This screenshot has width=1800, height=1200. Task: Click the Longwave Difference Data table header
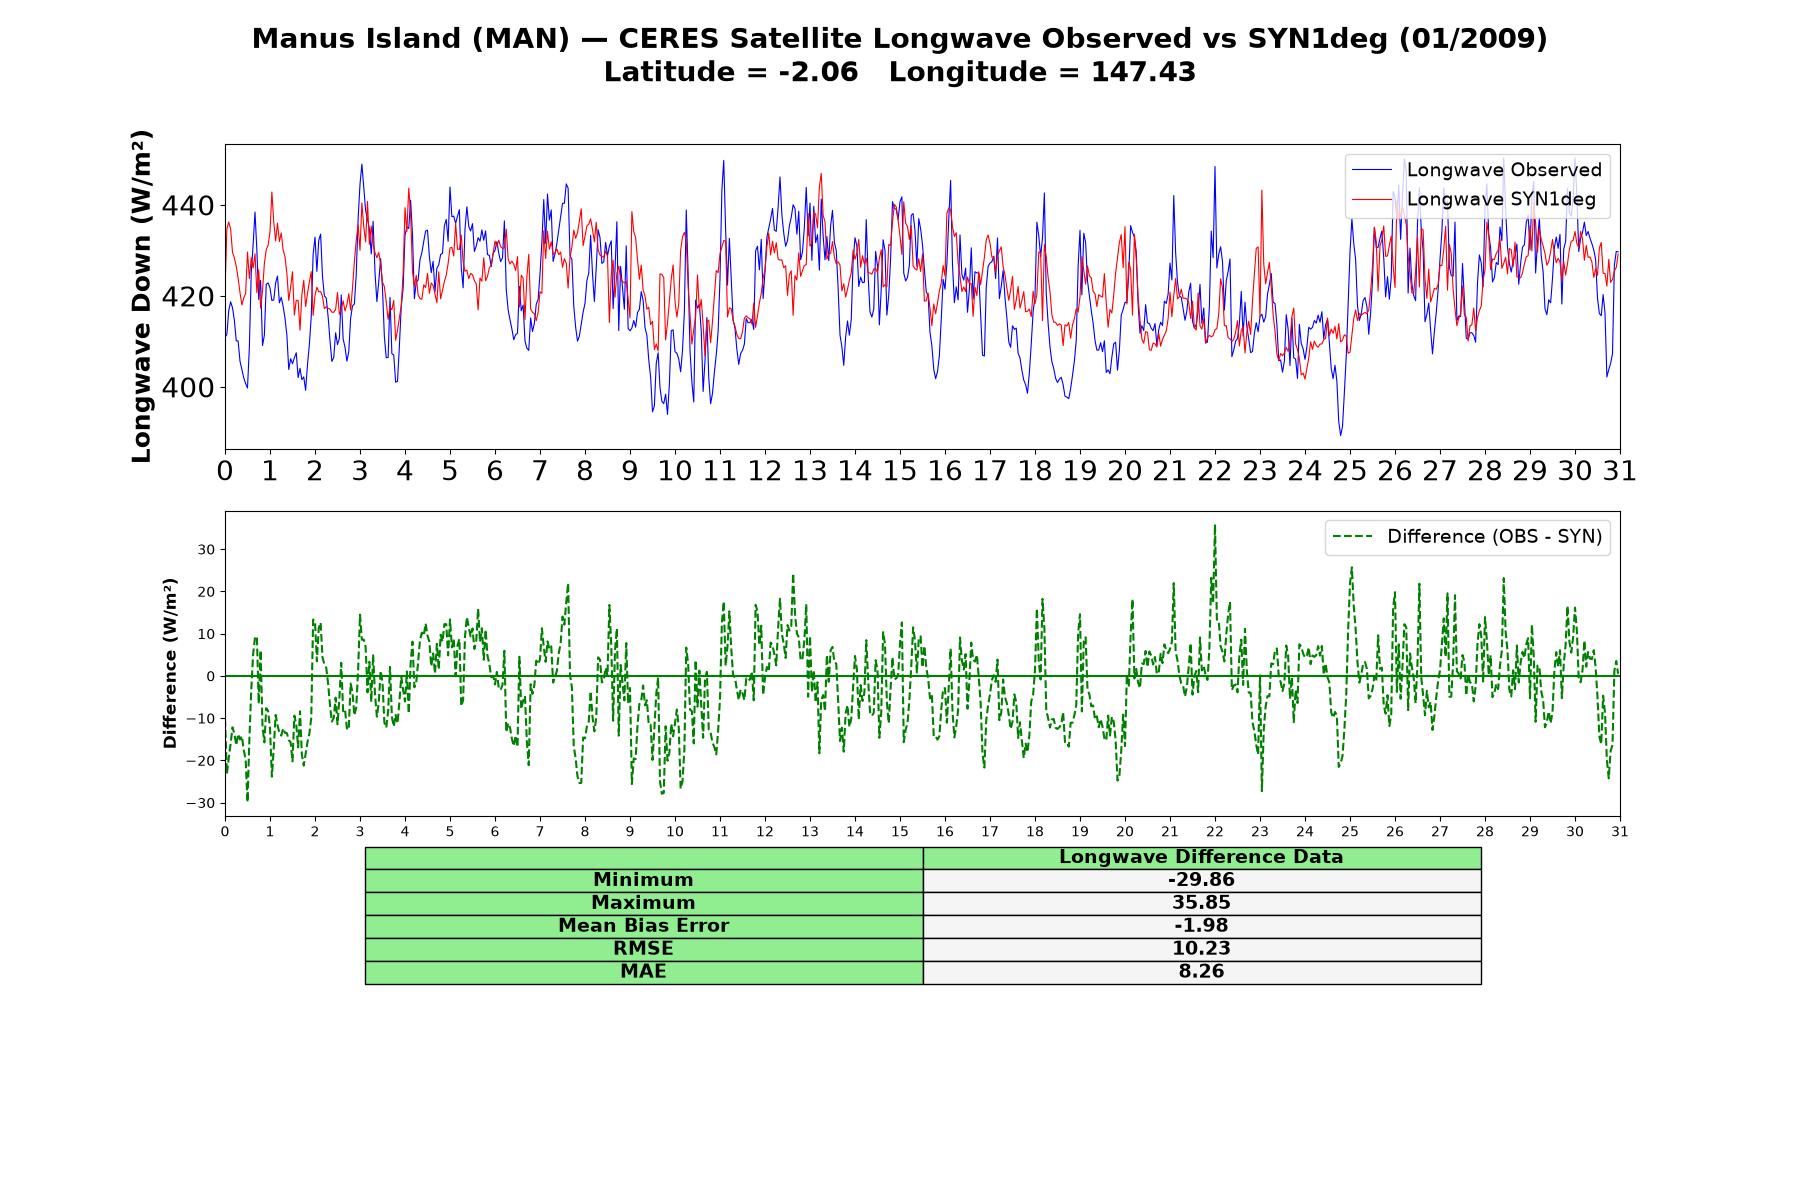(1201, 857)
